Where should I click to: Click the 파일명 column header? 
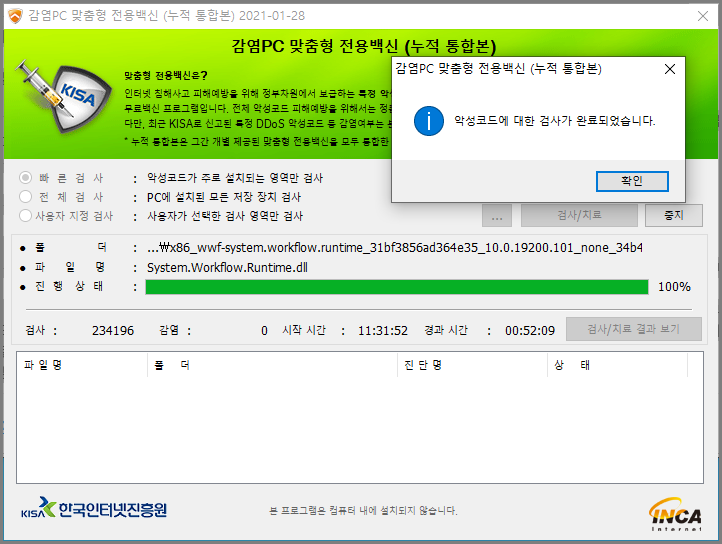pyautogui.click(x=82, y=365)
